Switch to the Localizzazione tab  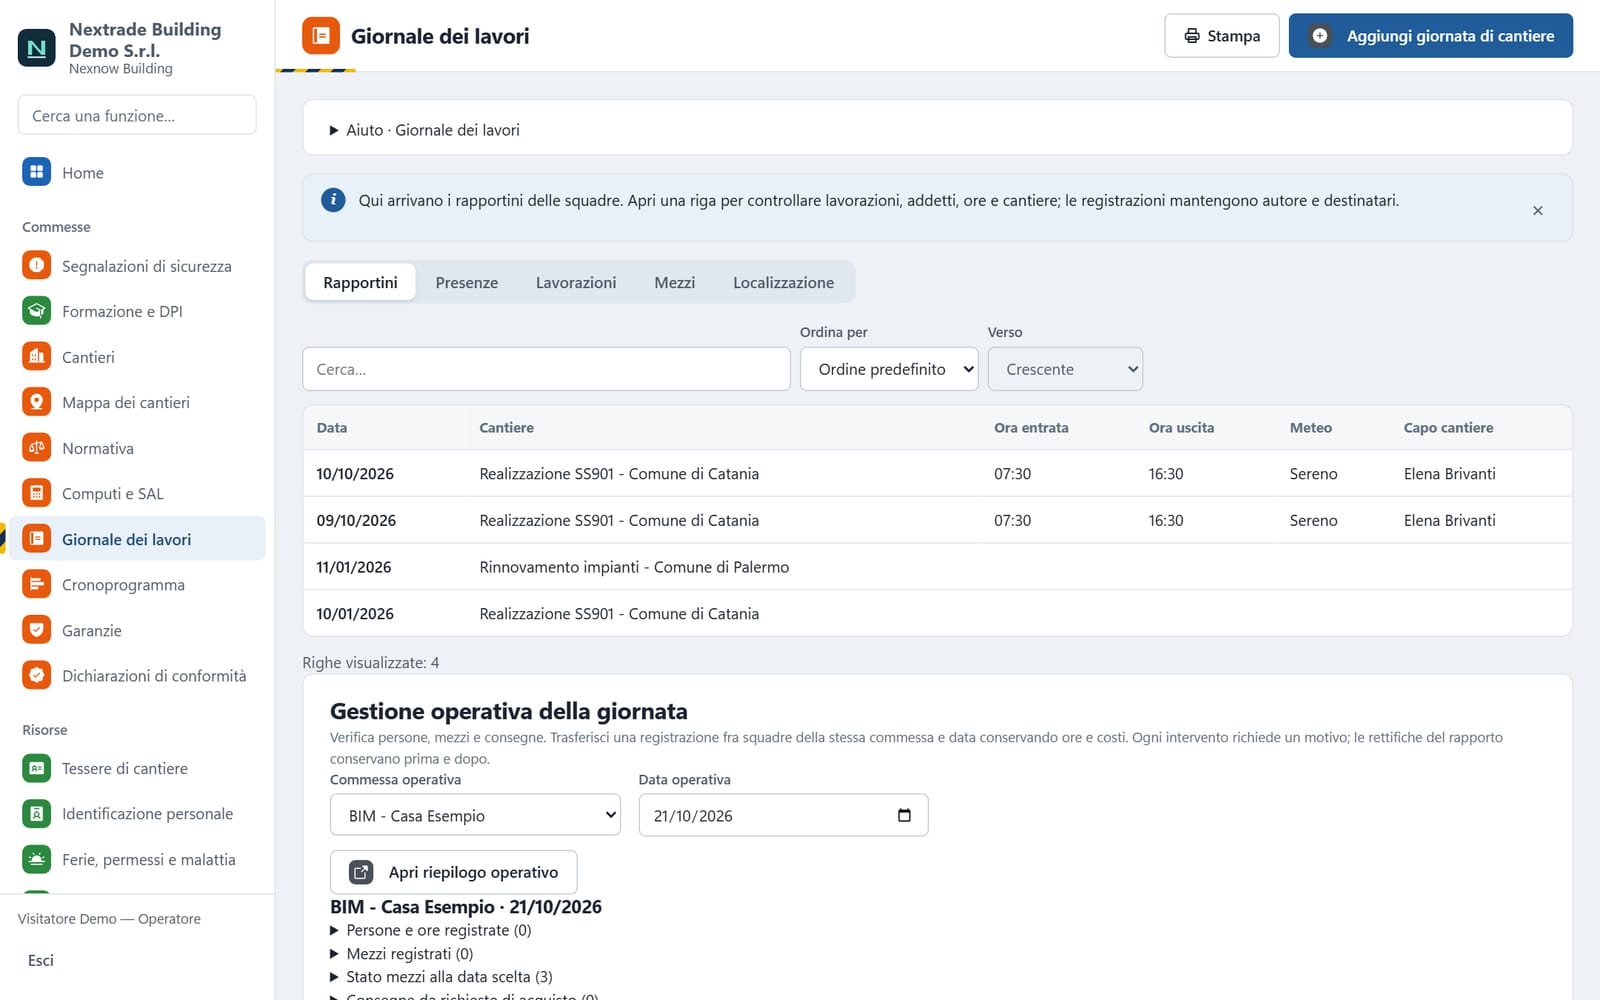(783, 282)
